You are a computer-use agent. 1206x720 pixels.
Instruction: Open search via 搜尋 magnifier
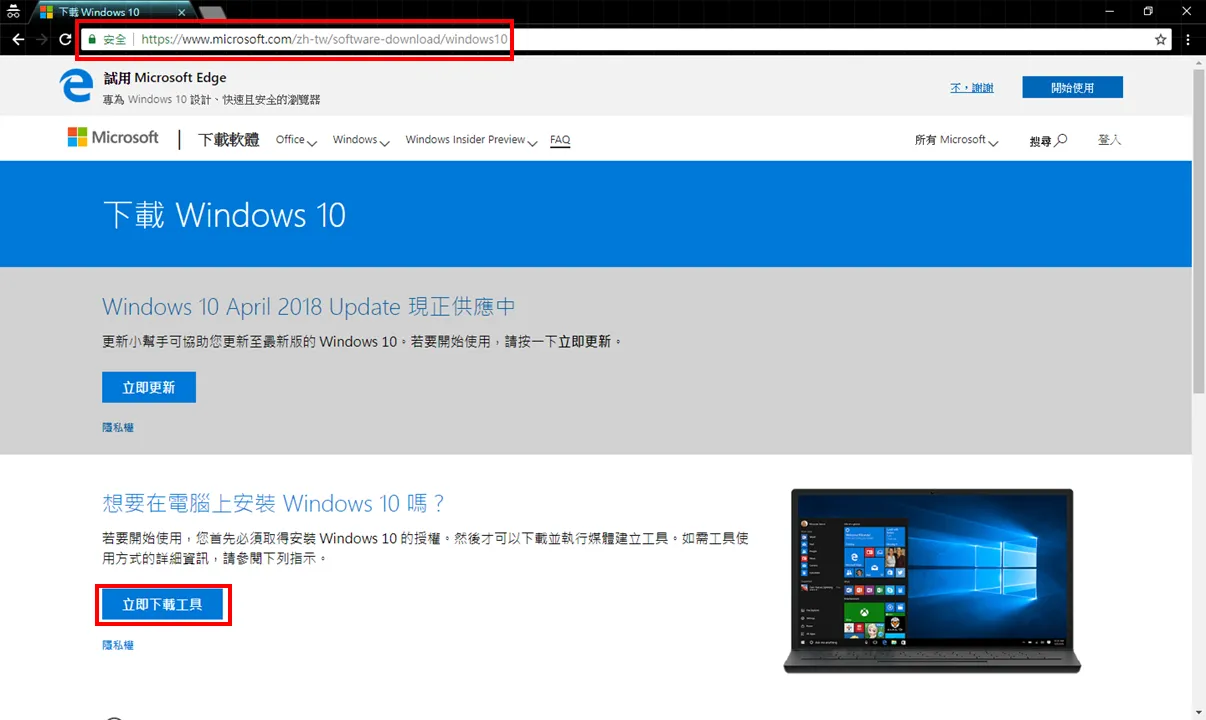coord(1048,140)
